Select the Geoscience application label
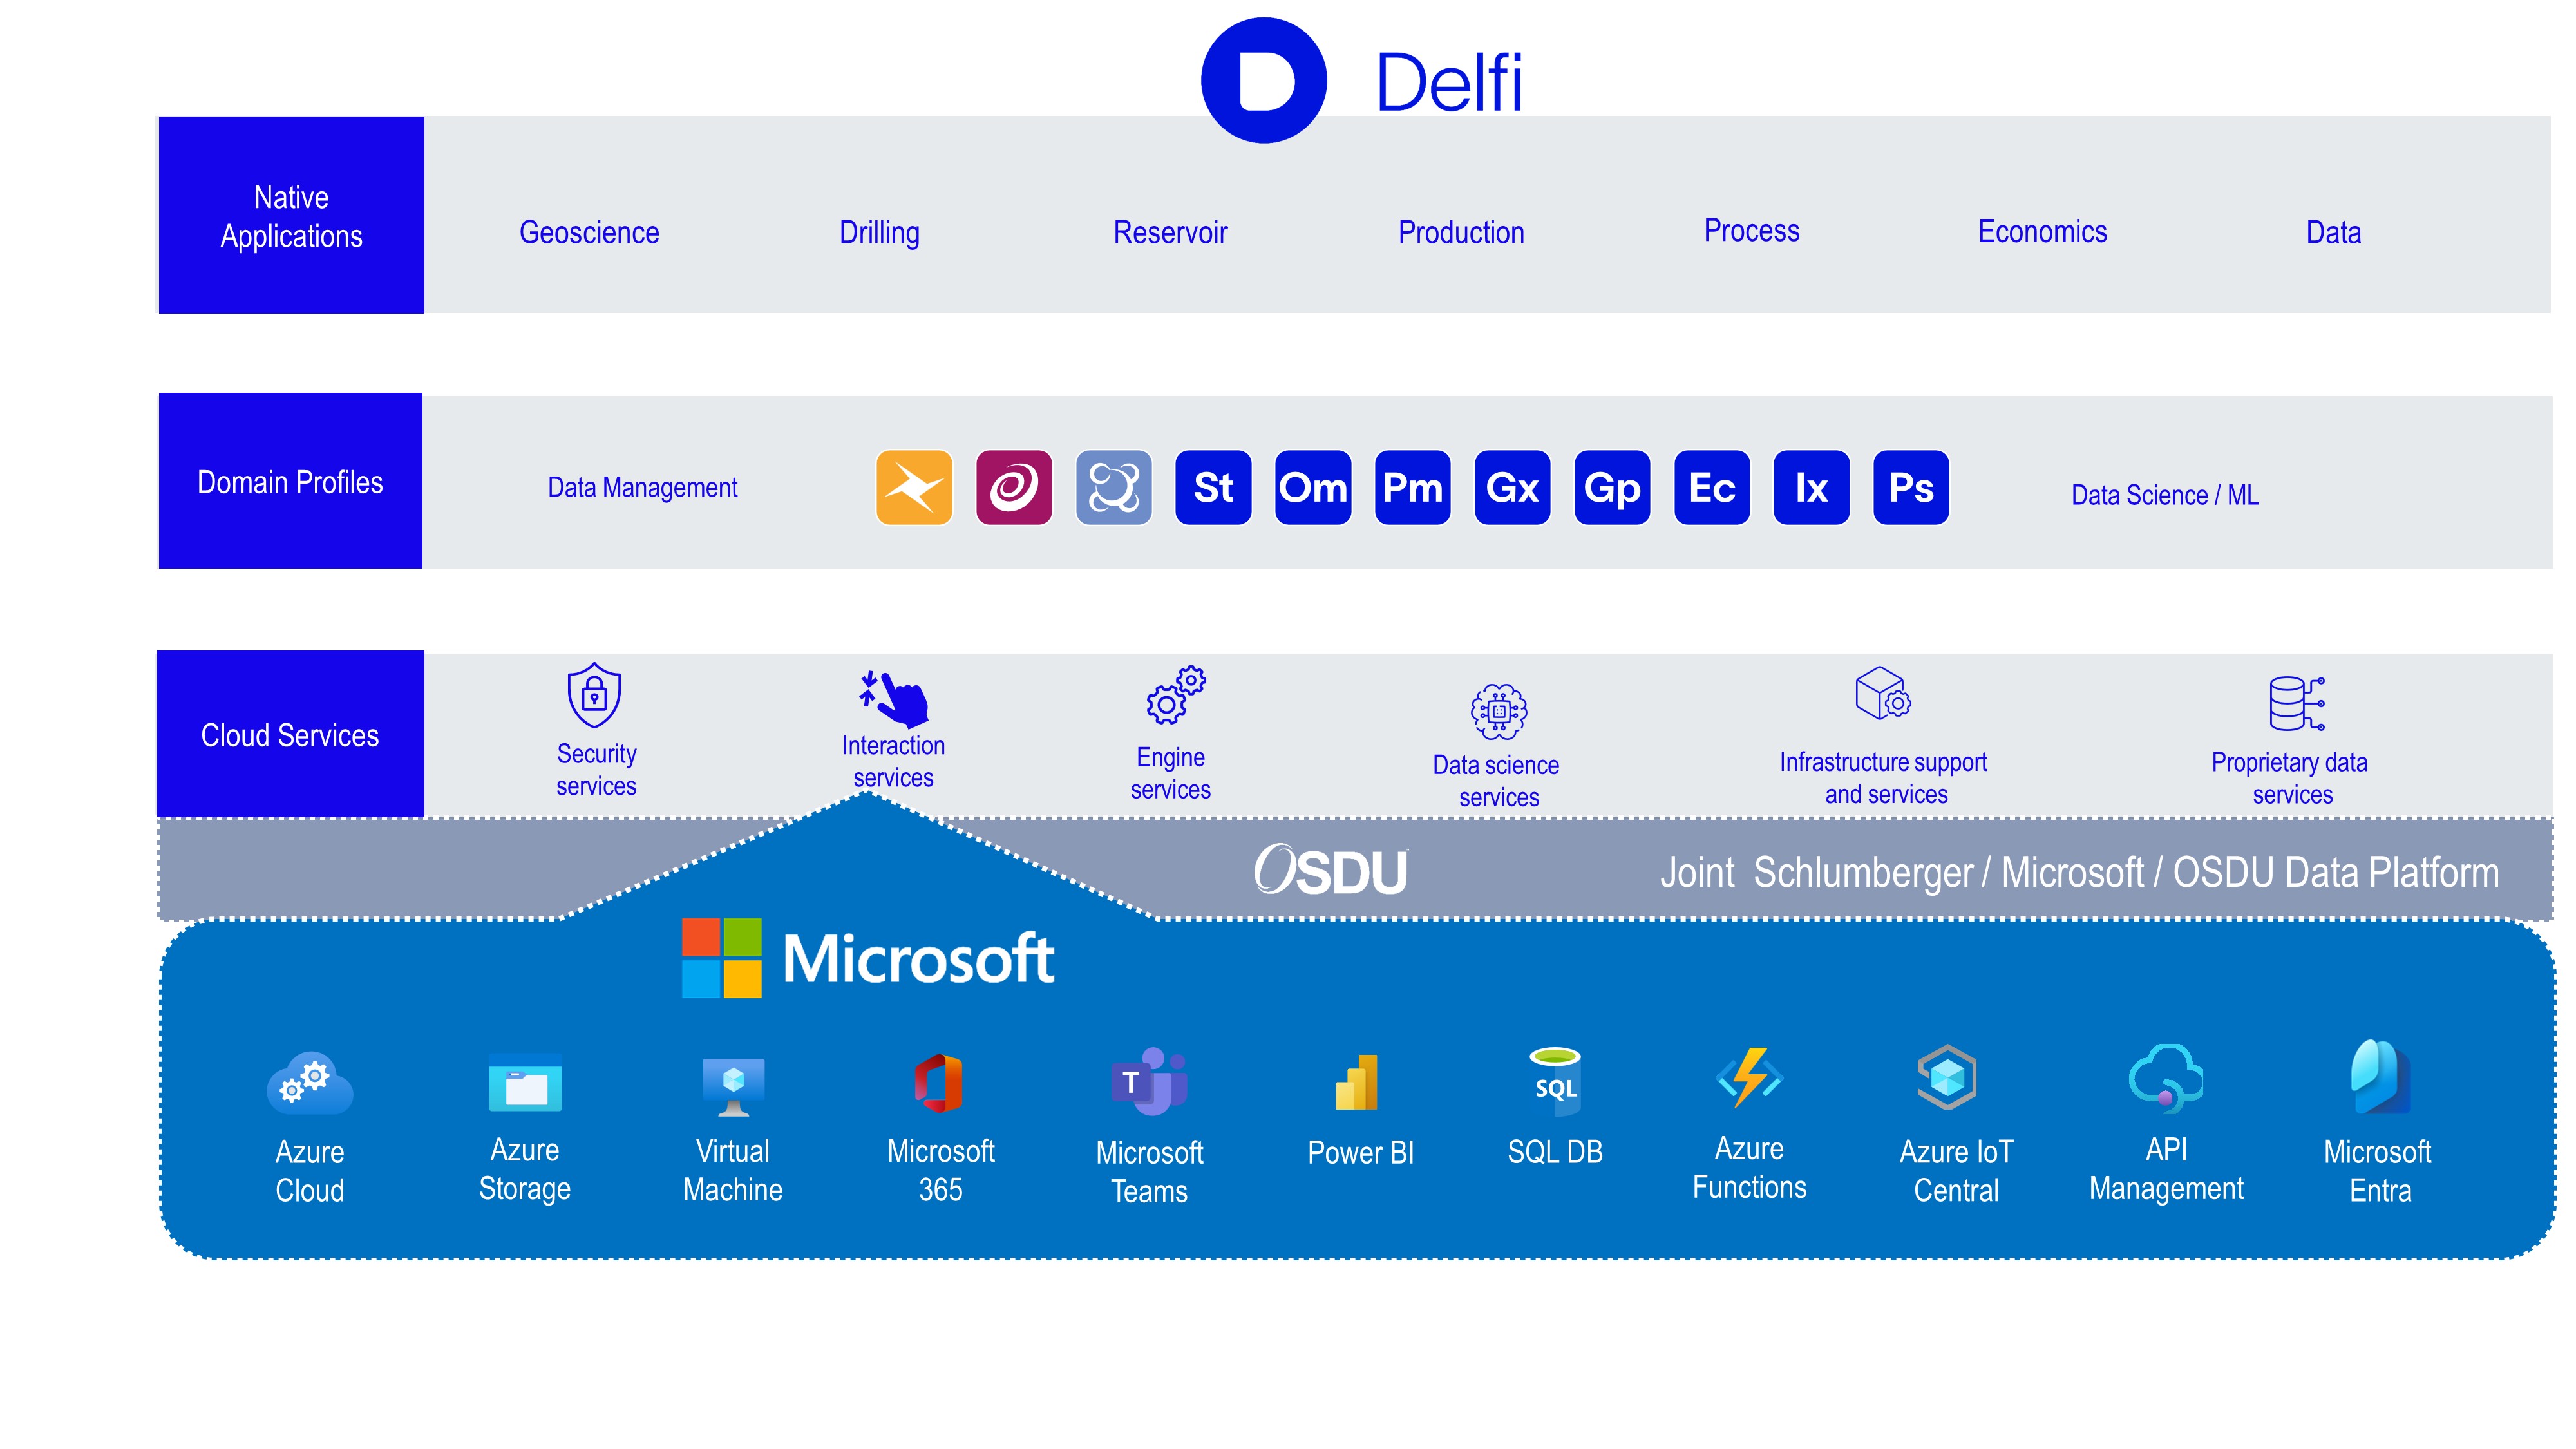The height and width of the screenshot is (1449, 2576). [x=589, y=232]
